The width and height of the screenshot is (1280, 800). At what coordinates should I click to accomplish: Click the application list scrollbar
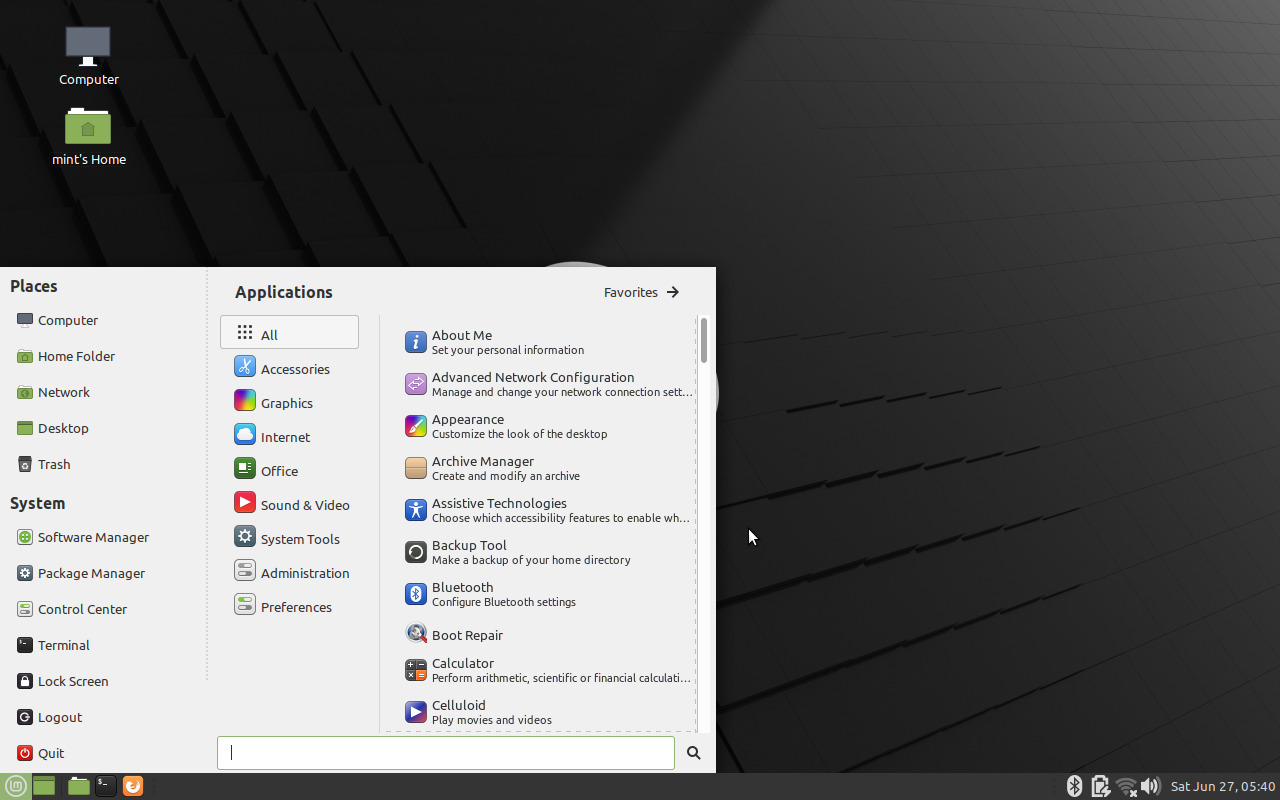click(x=704, y=341)
